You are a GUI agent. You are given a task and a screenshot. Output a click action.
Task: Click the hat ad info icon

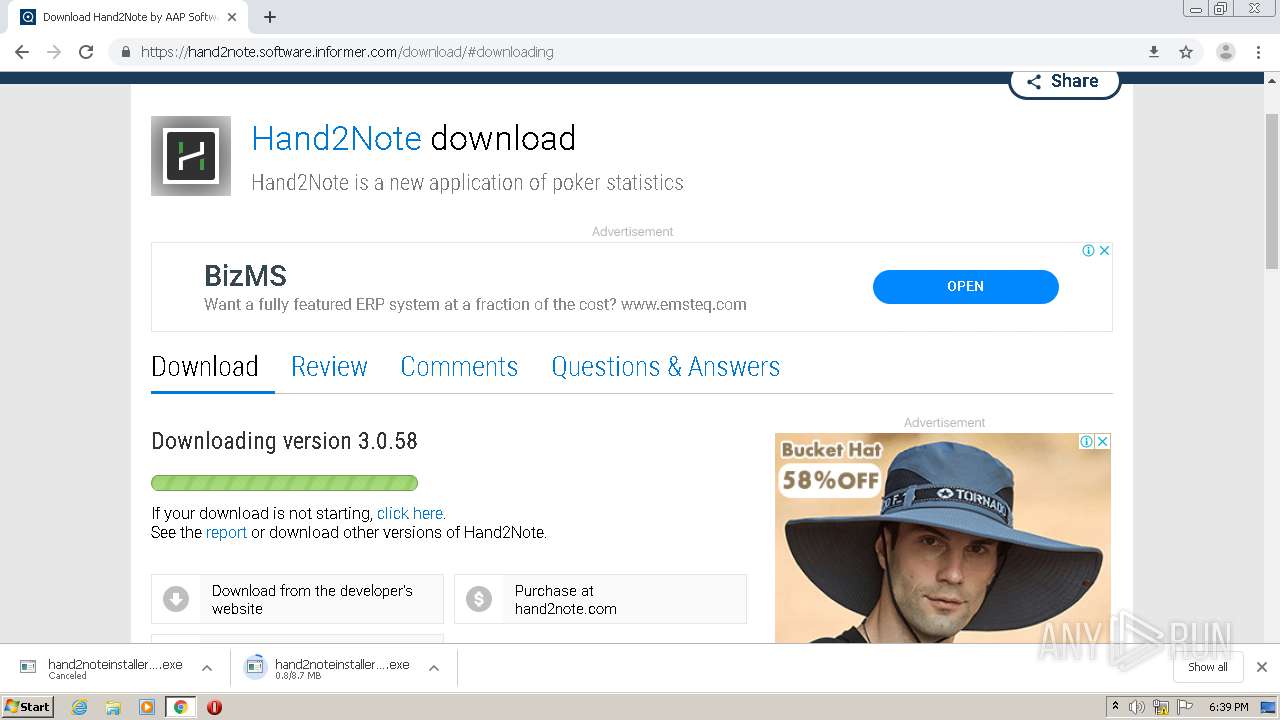(1086, 441)
